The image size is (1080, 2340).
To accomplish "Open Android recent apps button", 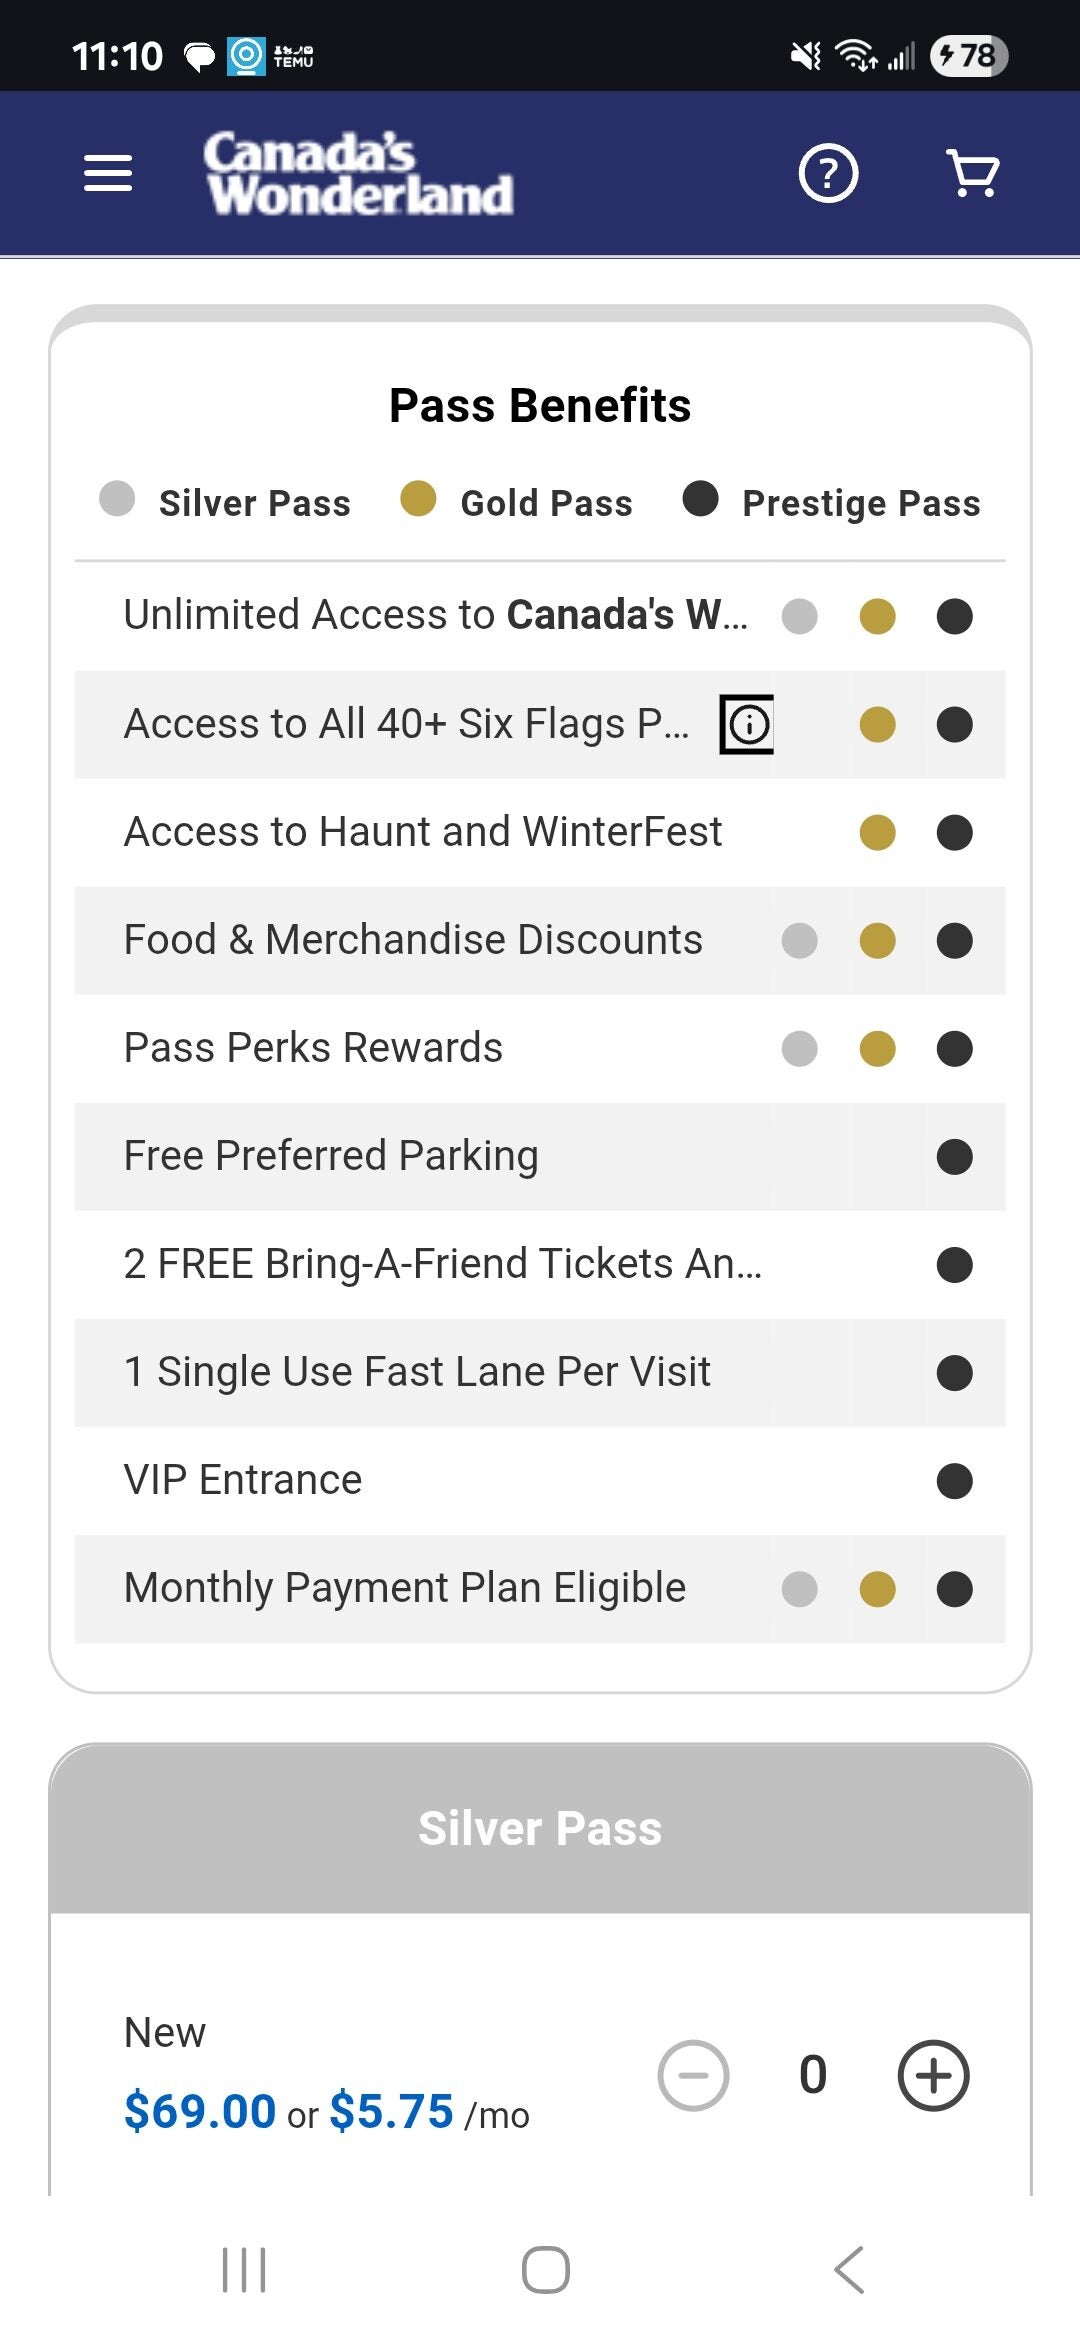I will click(244, 2269).
